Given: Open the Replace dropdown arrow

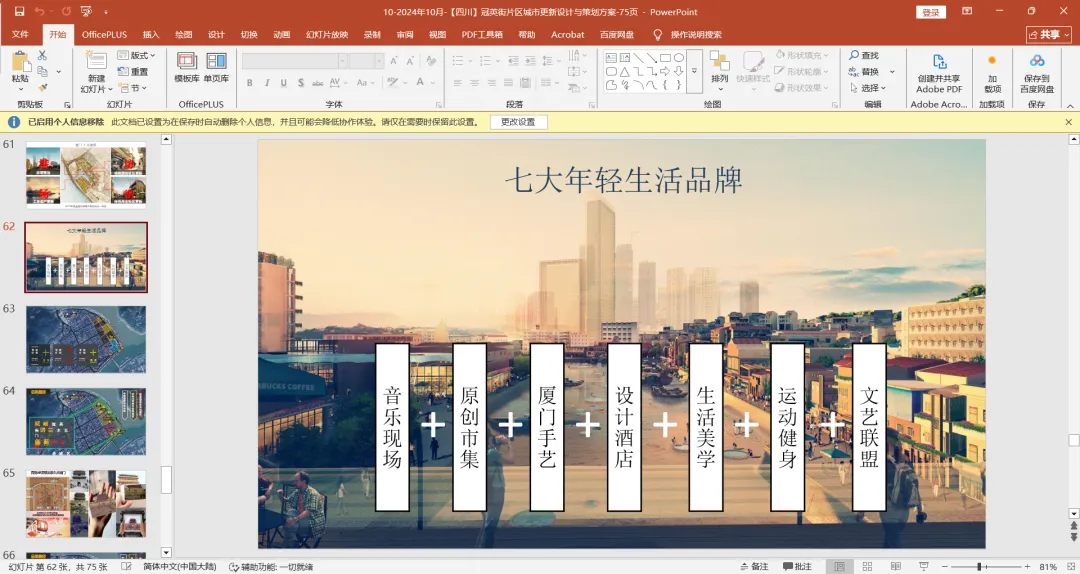Looking at the screenshot, I should (x=892, y=72).
